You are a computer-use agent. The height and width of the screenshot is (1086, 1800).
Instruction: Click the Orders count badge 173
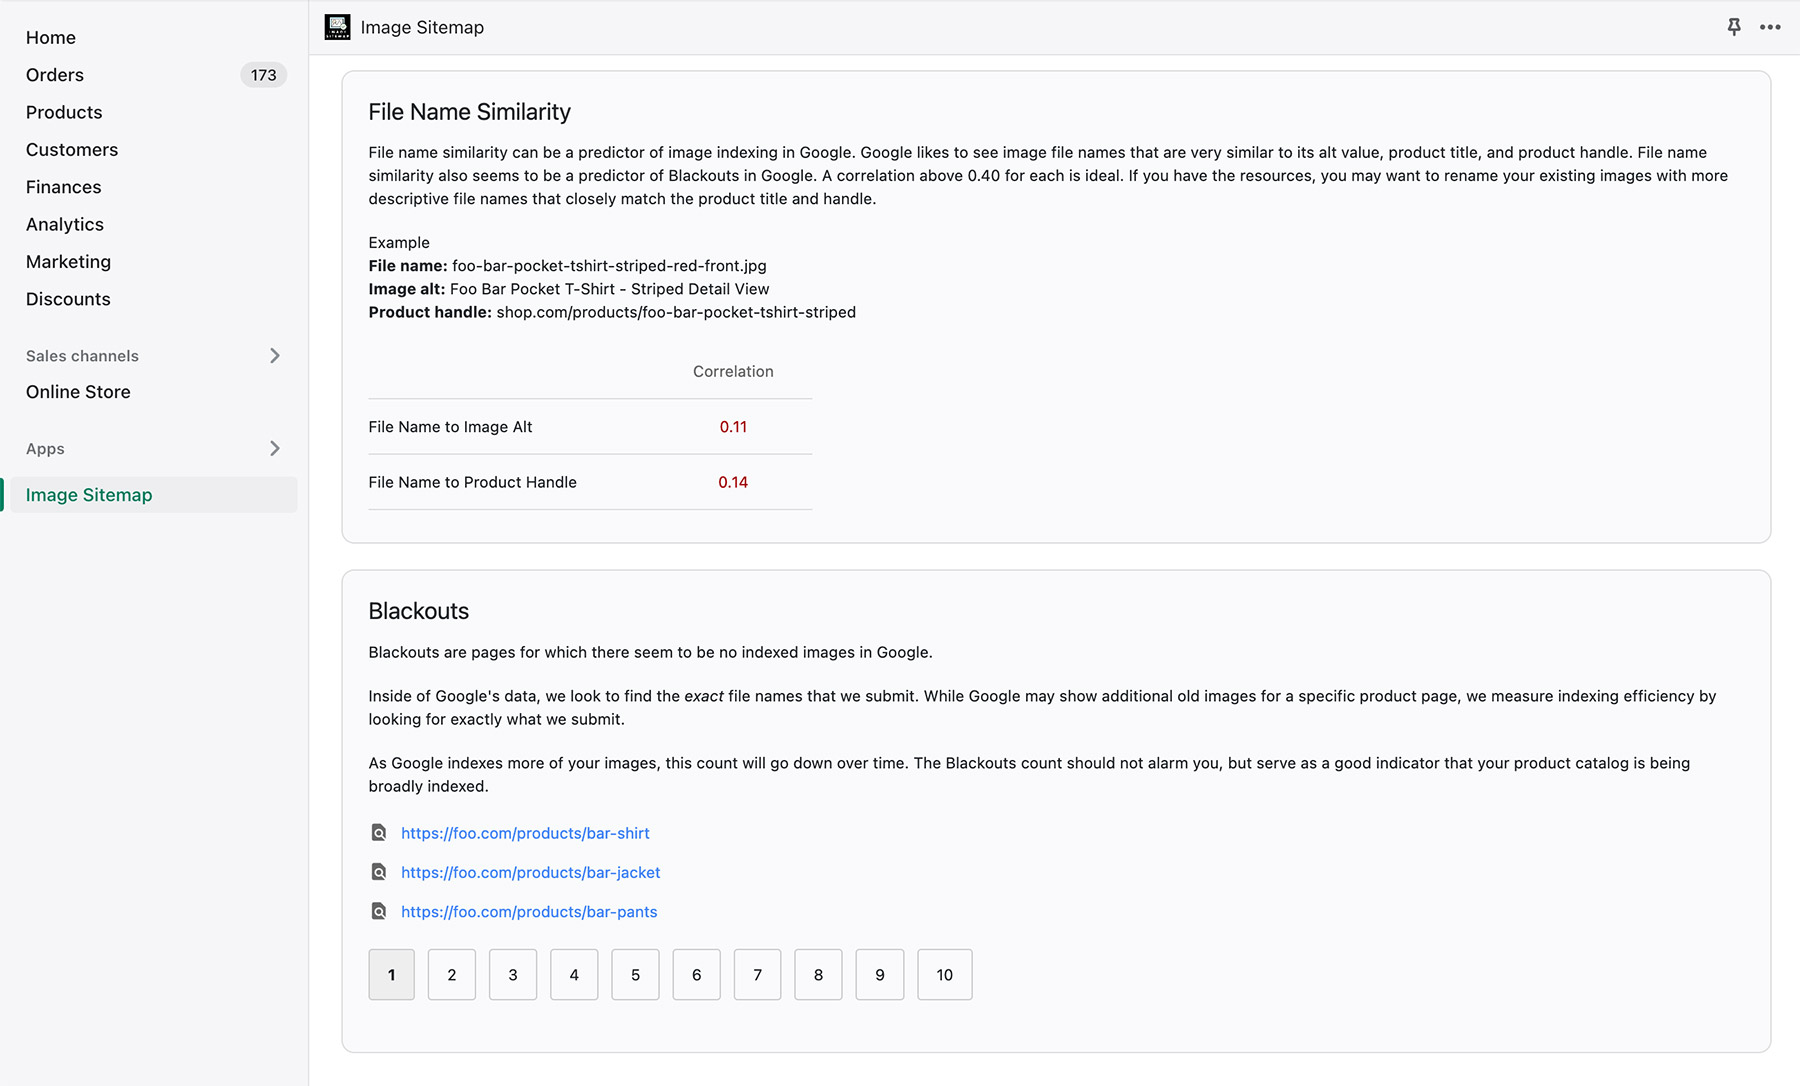tap(263, 75)
